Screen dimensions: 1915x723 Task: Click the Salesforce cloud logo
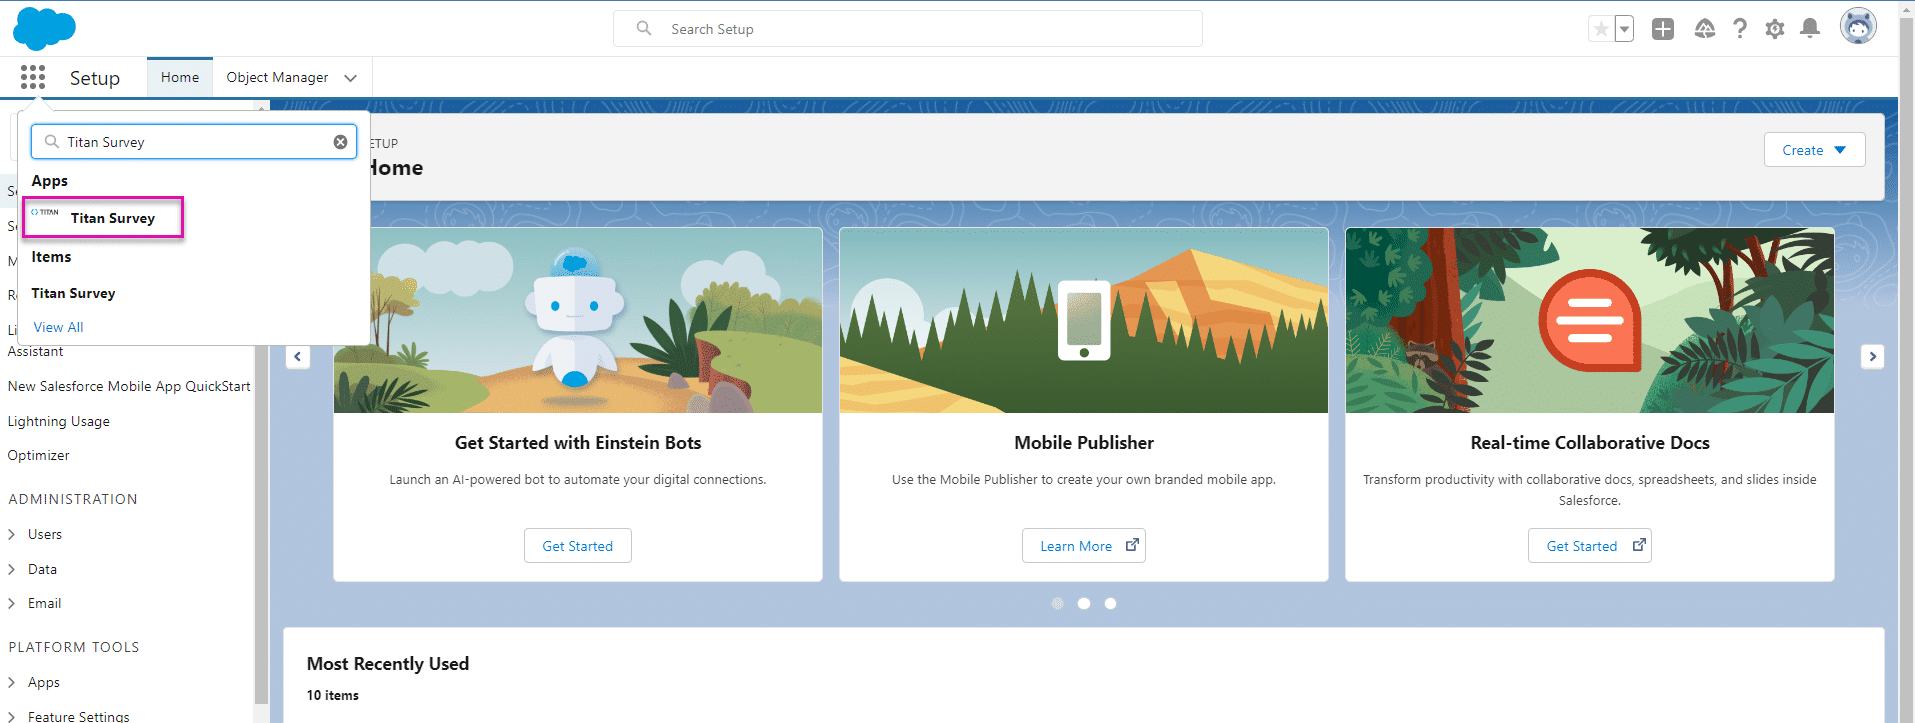coord(44,28)
